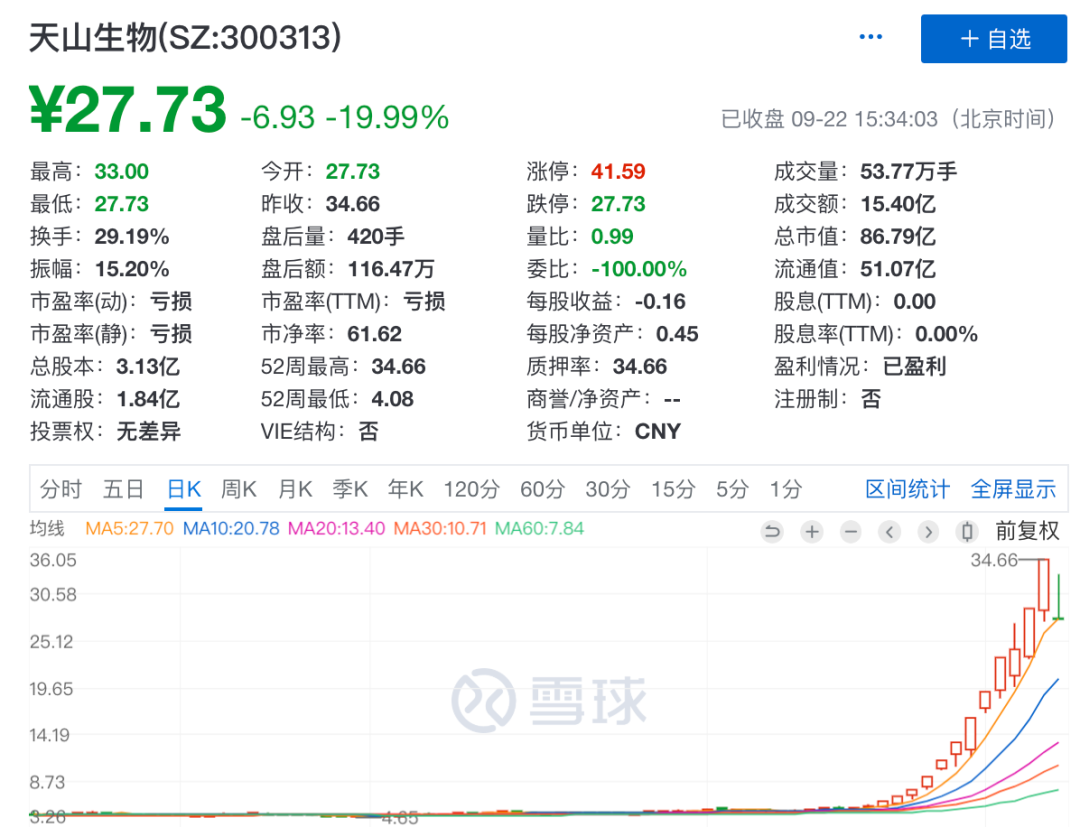Click the MA60:7.84 indicator label
This screenshot has height=827, width=1080.
[x=539, y=529]
